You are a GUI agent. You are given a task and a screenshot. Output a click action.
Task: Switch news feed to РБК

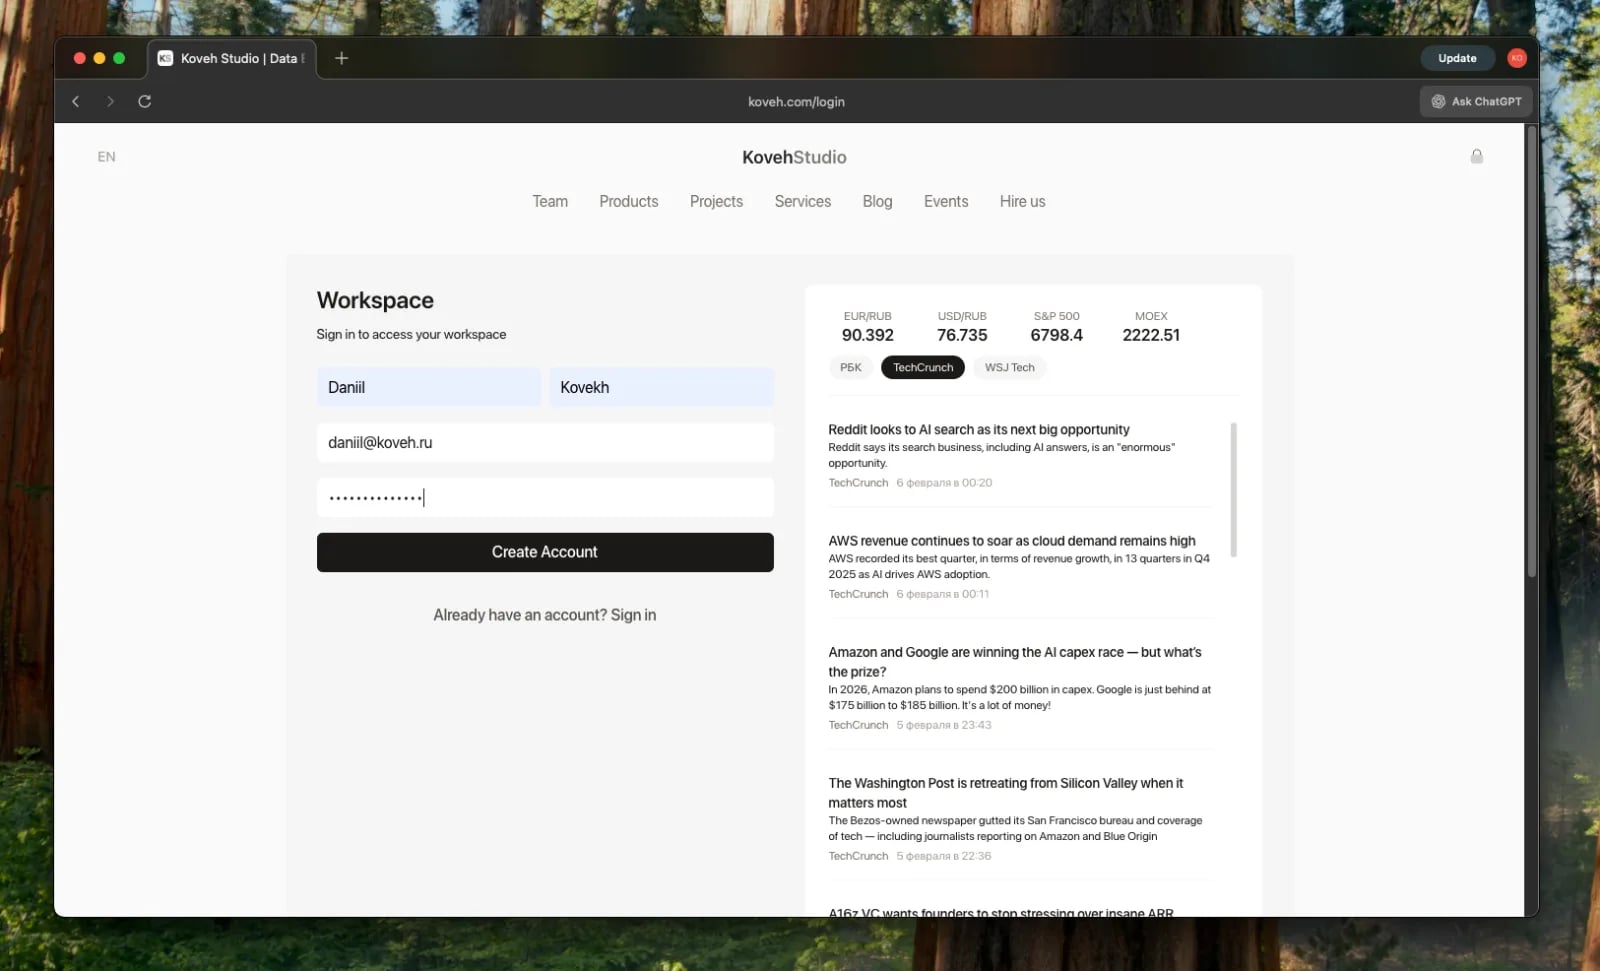click(850, 368)
